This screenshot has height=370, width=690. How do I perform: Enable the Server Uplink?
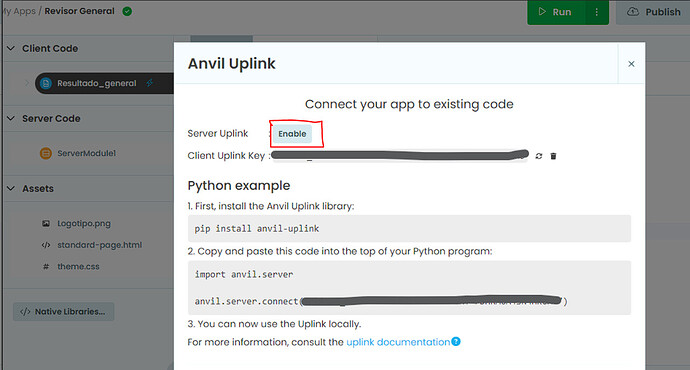point(292,134)
